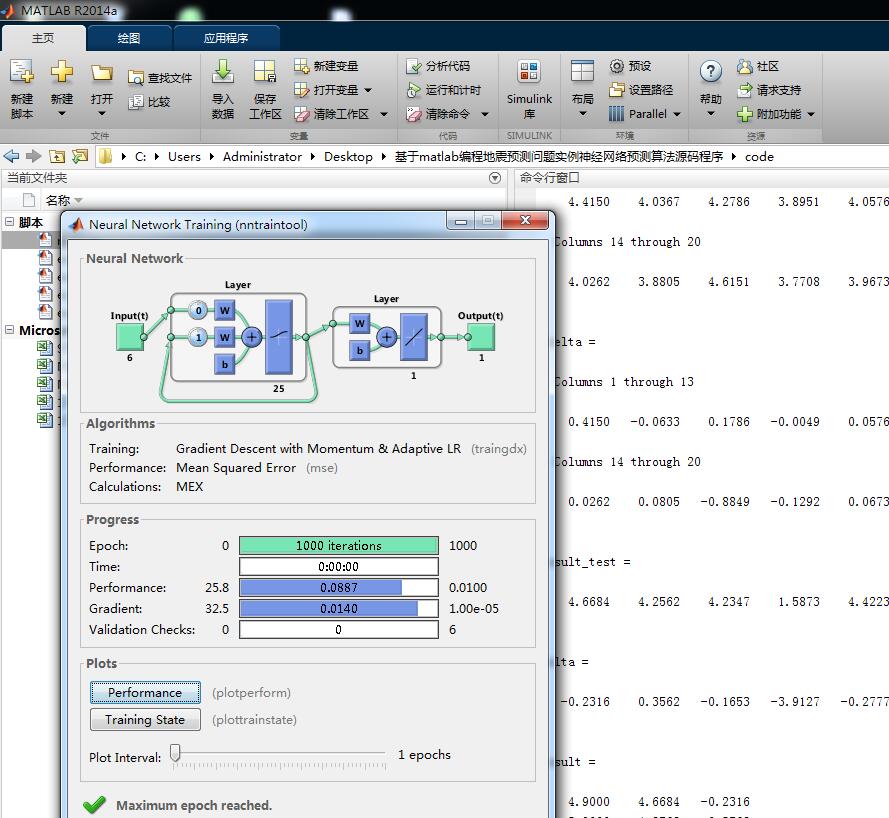Click the yellow plus New (新建) icon
Screen dimensions: 889x818
(61, 72)
